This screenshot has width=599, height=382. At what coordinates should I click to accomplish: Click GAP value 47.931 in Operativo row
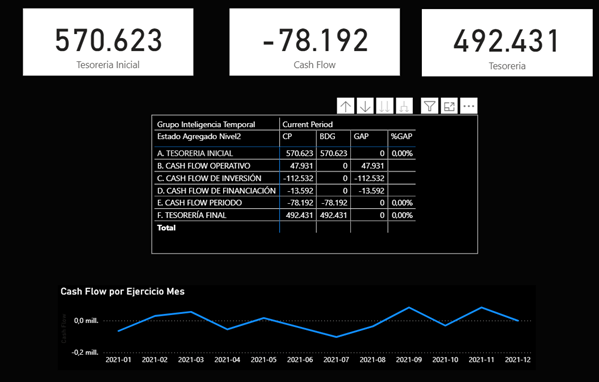373,166
